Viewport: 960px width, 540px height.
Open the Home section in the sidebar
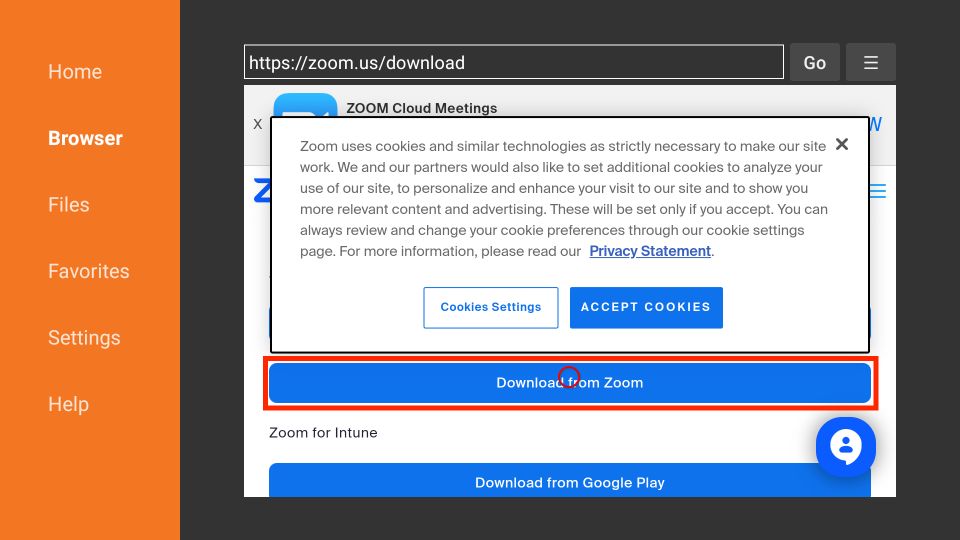point(75,72)
